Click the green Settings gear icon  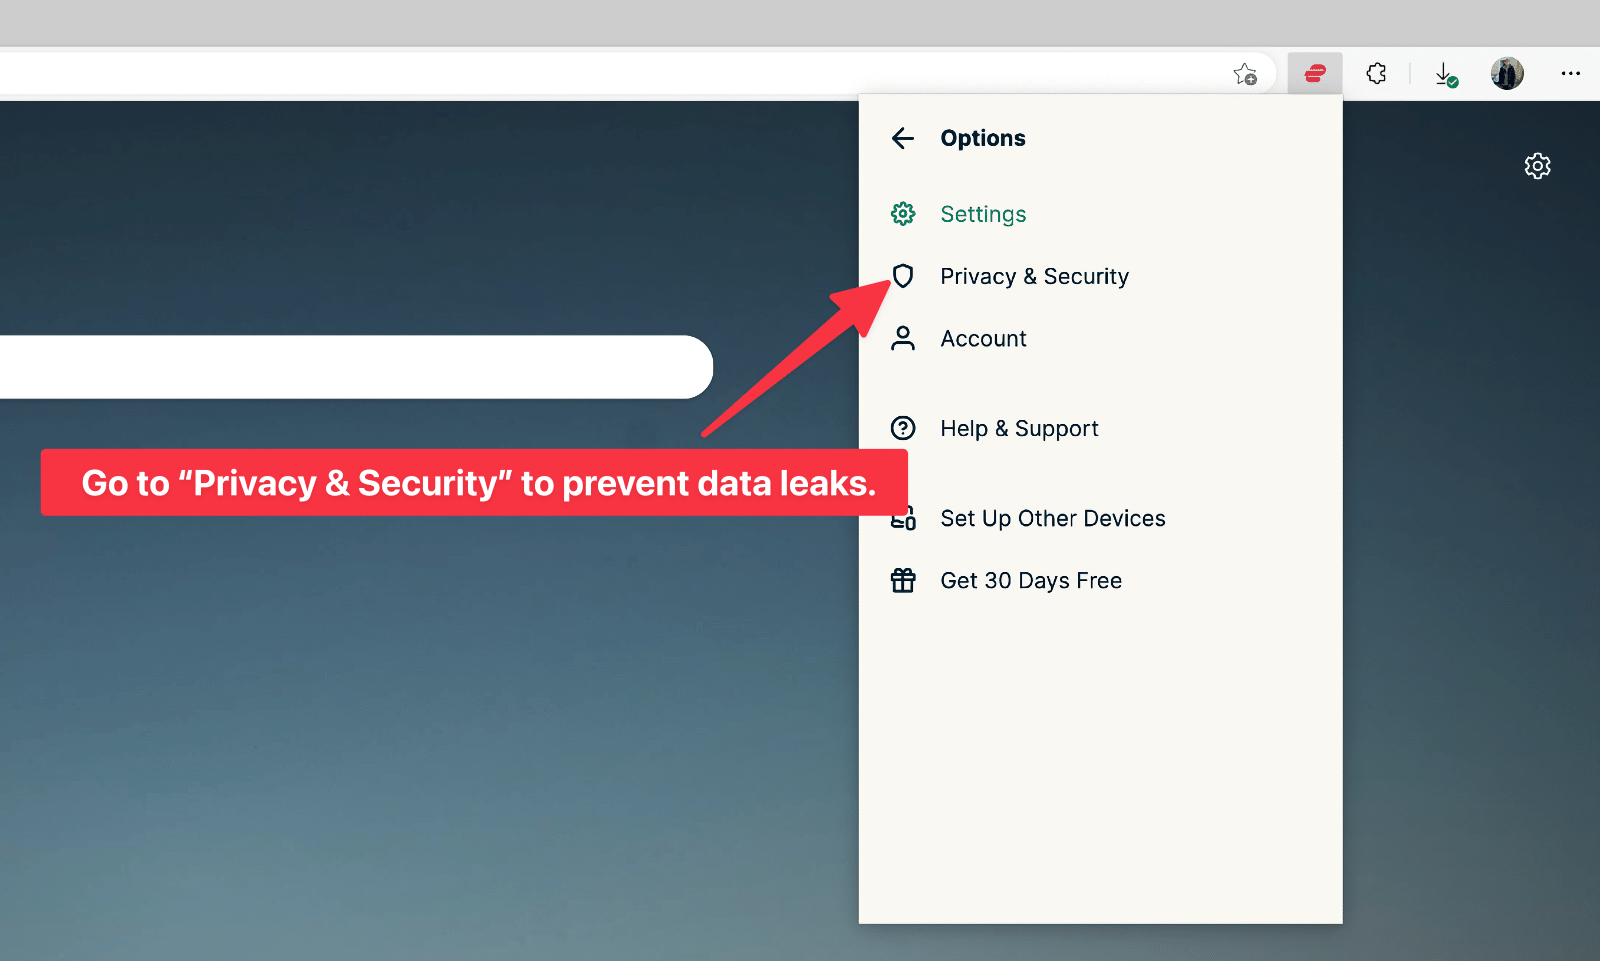click(903, 214)
